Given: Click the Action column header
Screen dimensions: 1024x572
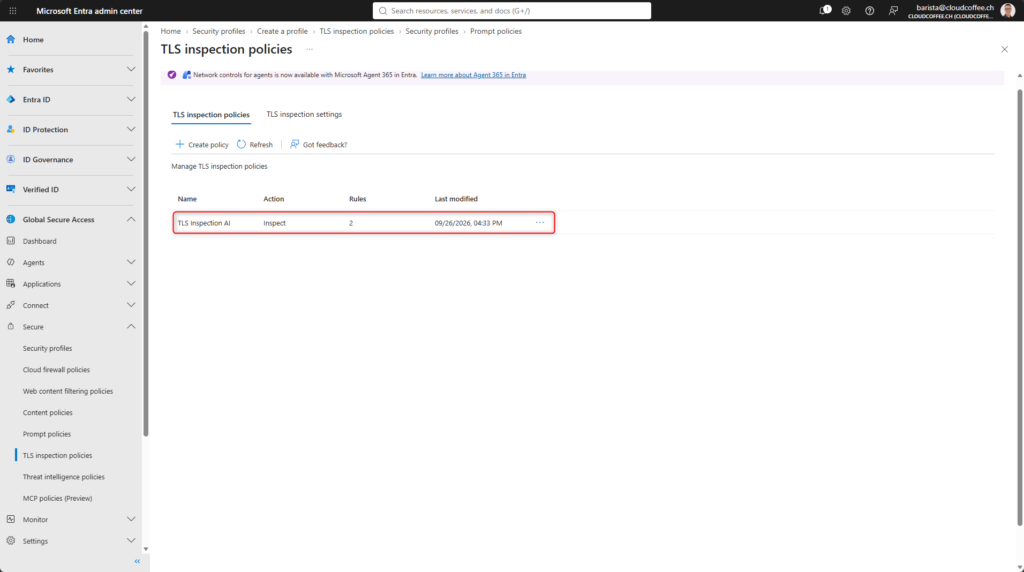Looking at the screenshot, I should tap(274, 199).
